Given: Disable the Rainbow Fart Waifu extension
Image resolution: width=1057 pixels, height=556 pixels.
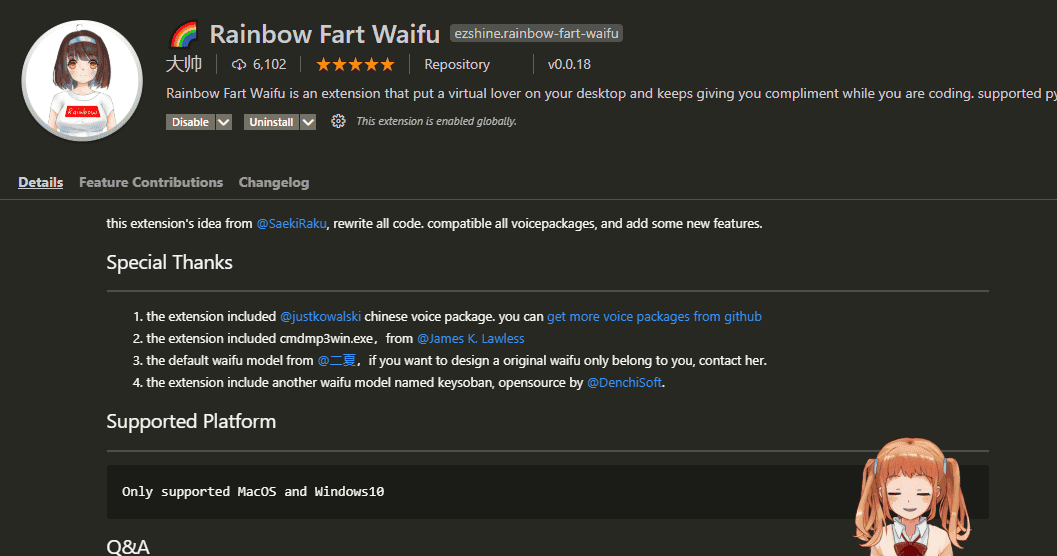Looking at the screenshot, I should click(x=190, y=122).
